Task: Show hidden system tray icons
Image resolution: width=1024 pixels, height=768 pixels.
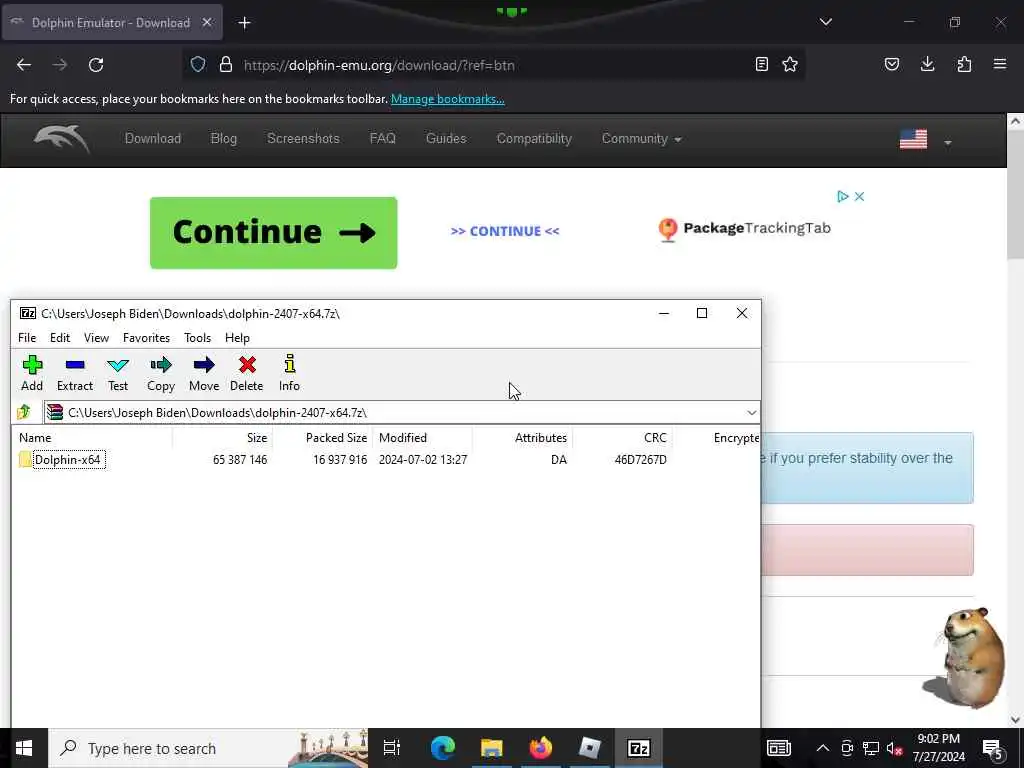Action: (x=823, y=748)
